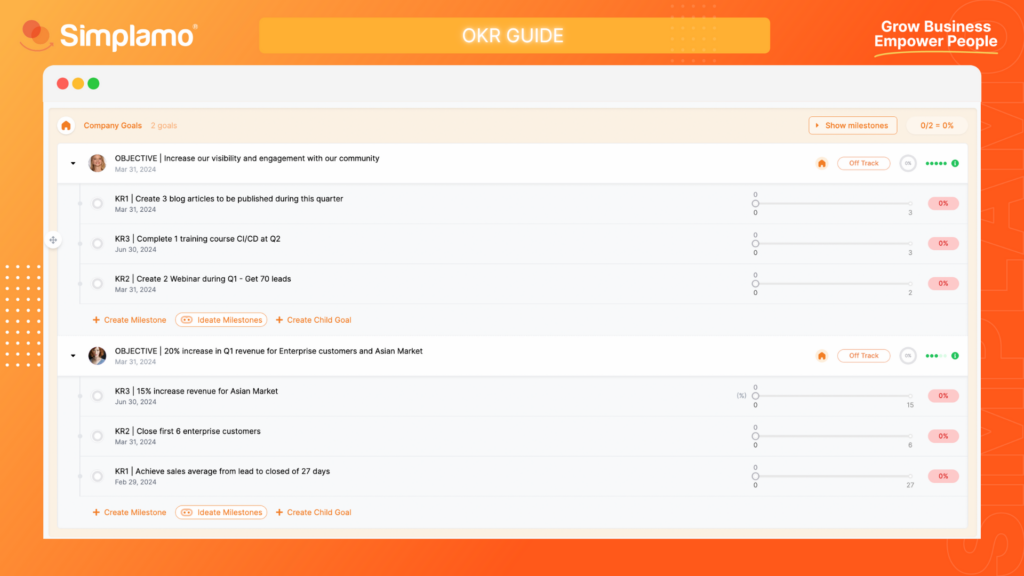The image size is (1024, 576).
Task: Check the circle beside KR1 blog articles
Action: click(x=97, y=203)
